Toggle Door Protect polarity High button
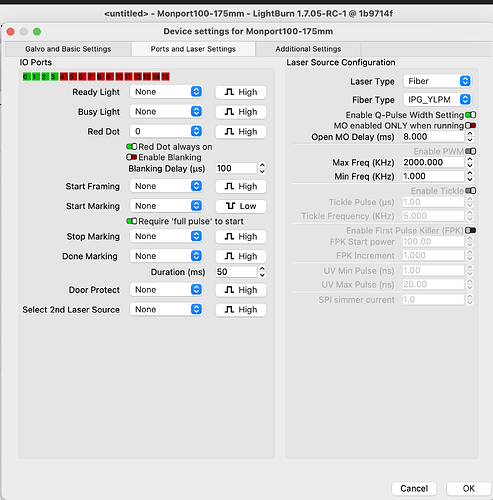 (241, 290)
